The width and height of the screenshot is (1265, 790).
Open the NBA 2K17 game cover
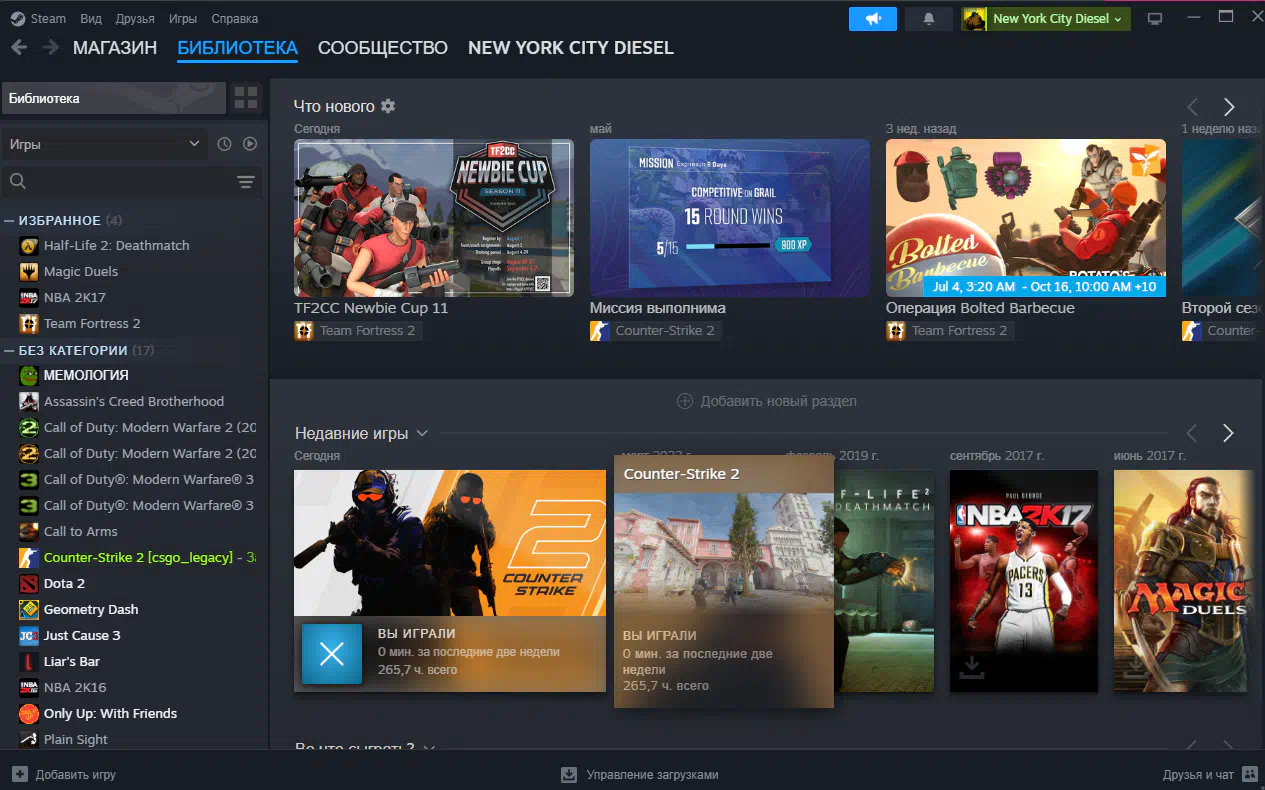coord(1024,581)
